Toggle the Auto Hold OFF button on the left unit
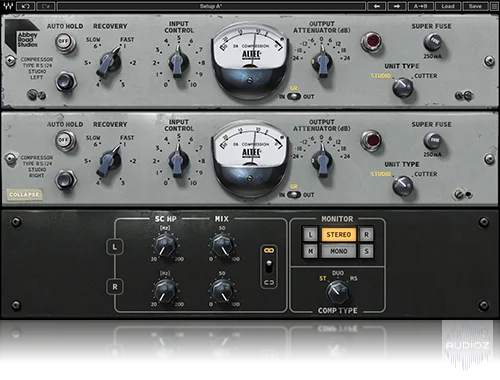Image resolution: width=500 pixels, height=380 pixels. 64,42
